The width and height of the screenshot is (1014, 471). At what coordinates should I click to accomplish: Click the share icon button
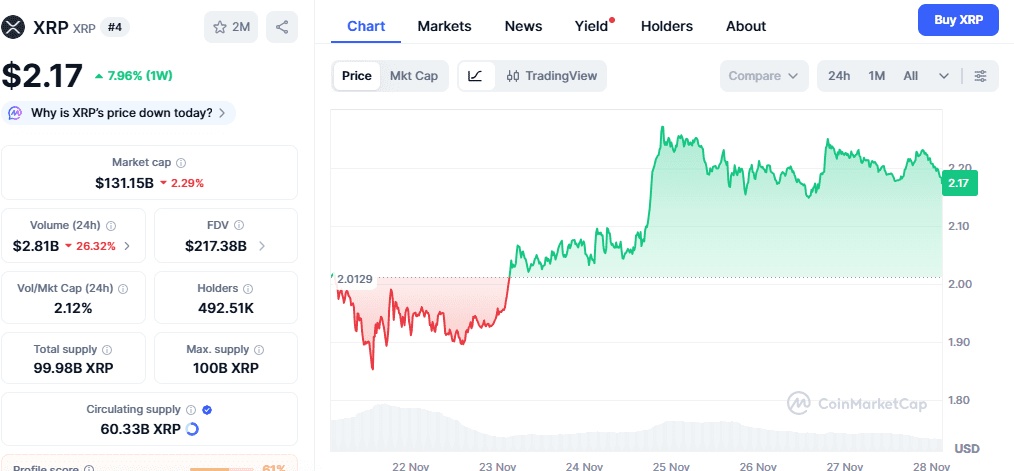pos(281,27)
